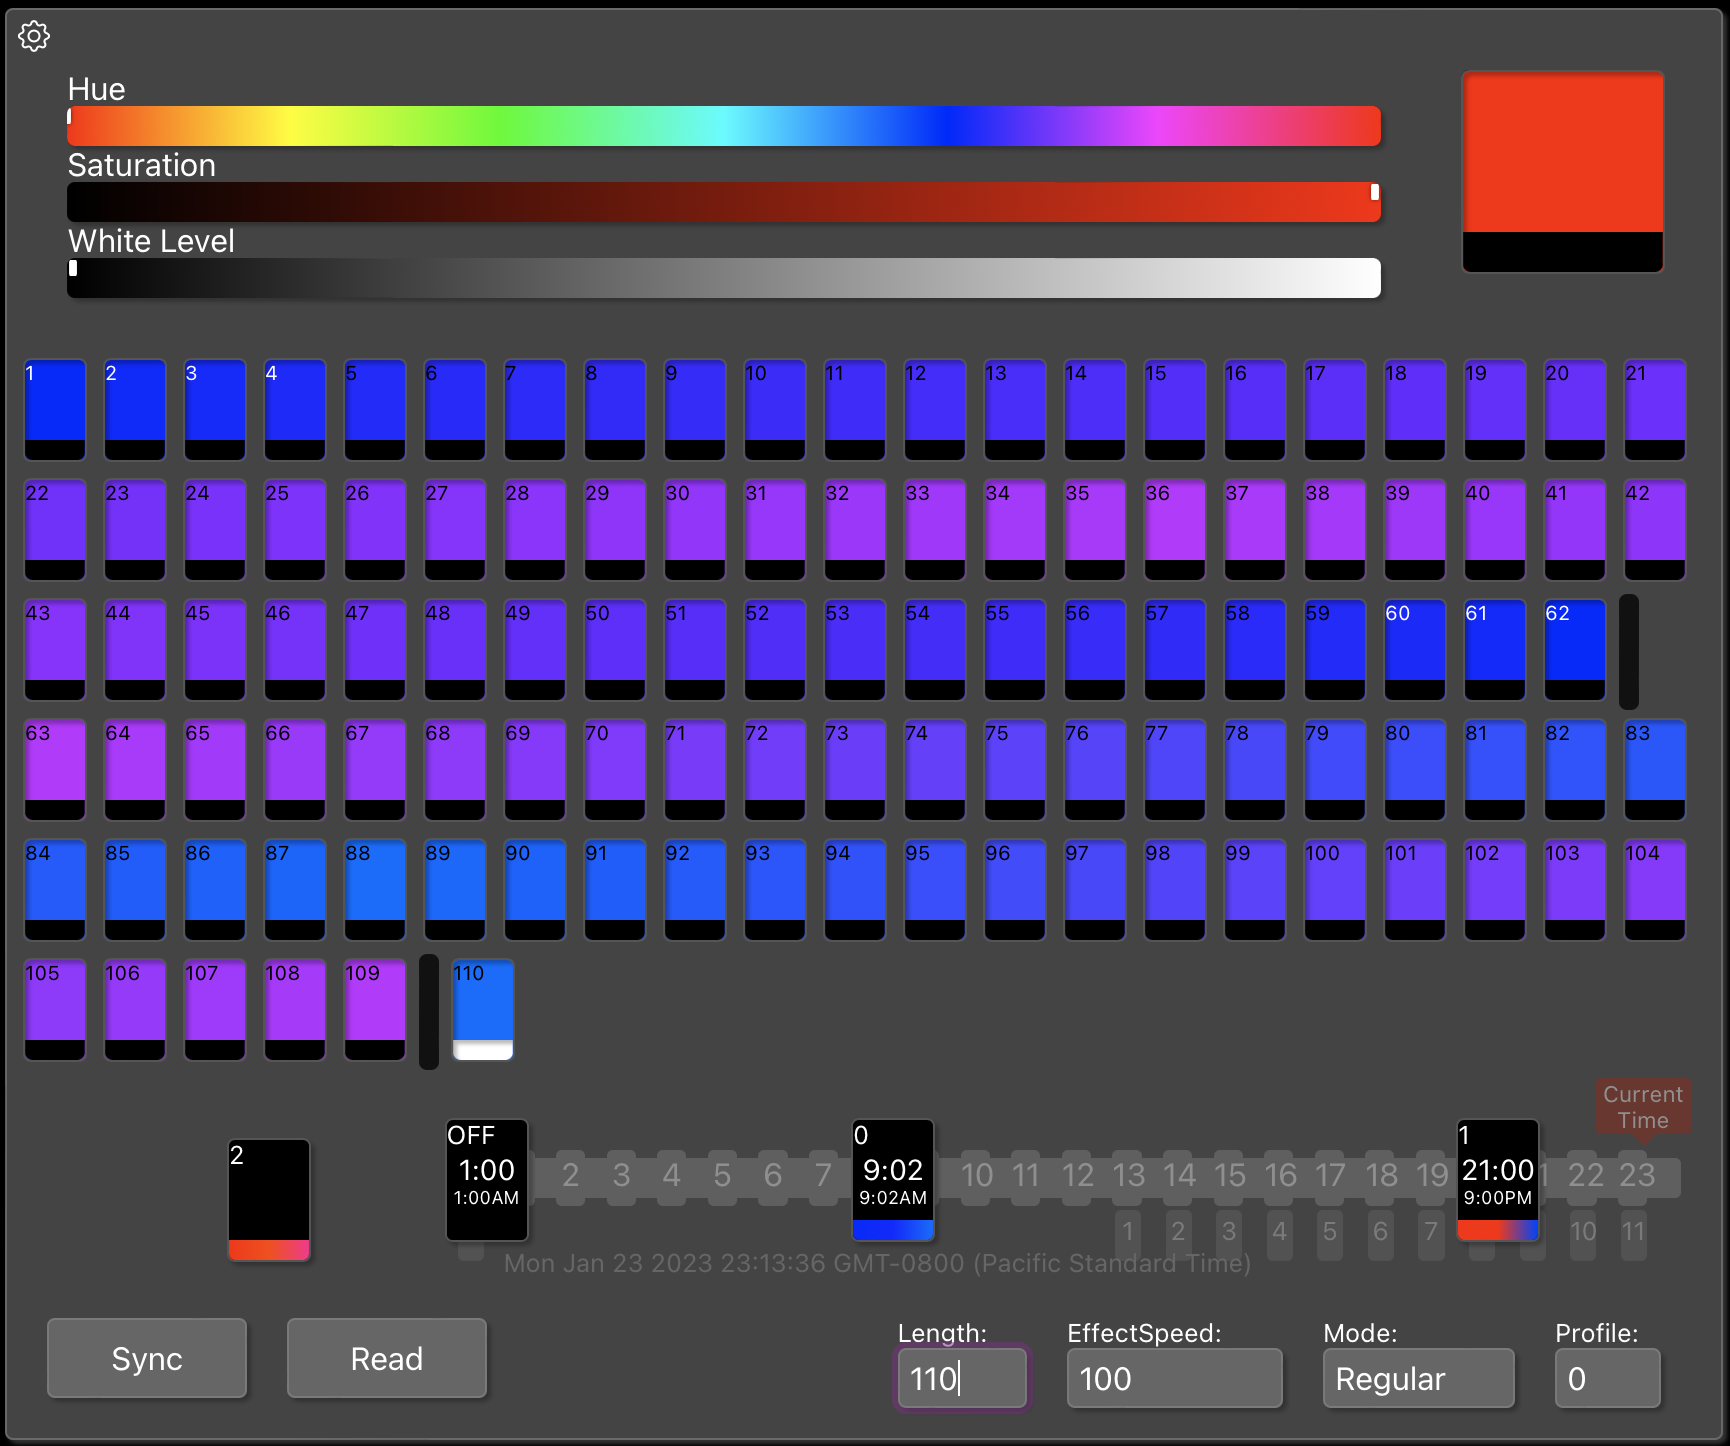Select the unscheduled profile 2 card
Screen dimensions: 1730x1446
coord(269,1199)
